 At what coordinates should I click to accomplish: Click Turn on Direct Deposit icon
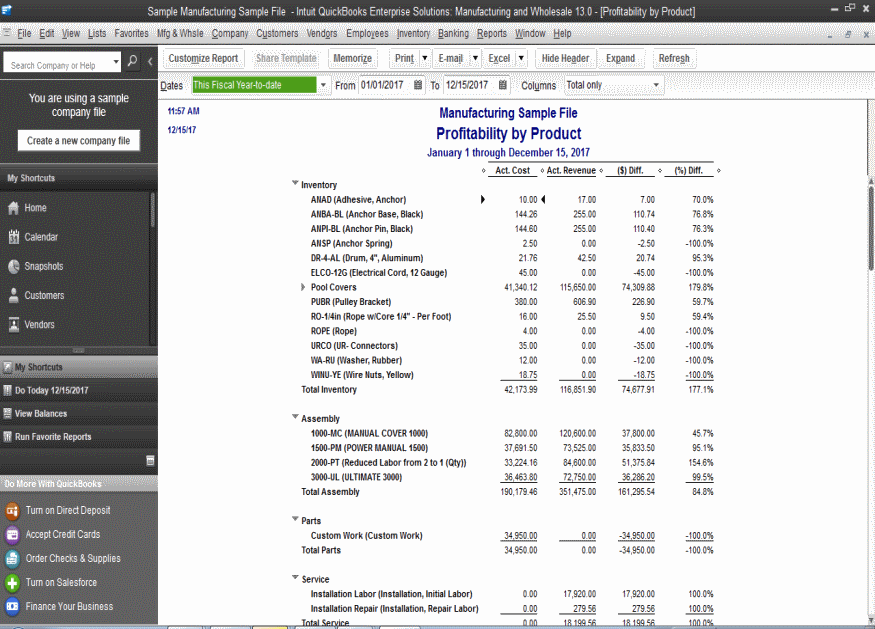(12, 510)
